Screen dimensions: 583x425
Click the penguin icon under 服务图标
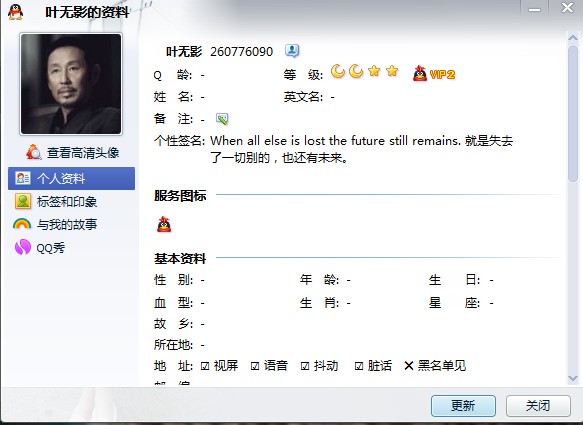pos(164,224)
